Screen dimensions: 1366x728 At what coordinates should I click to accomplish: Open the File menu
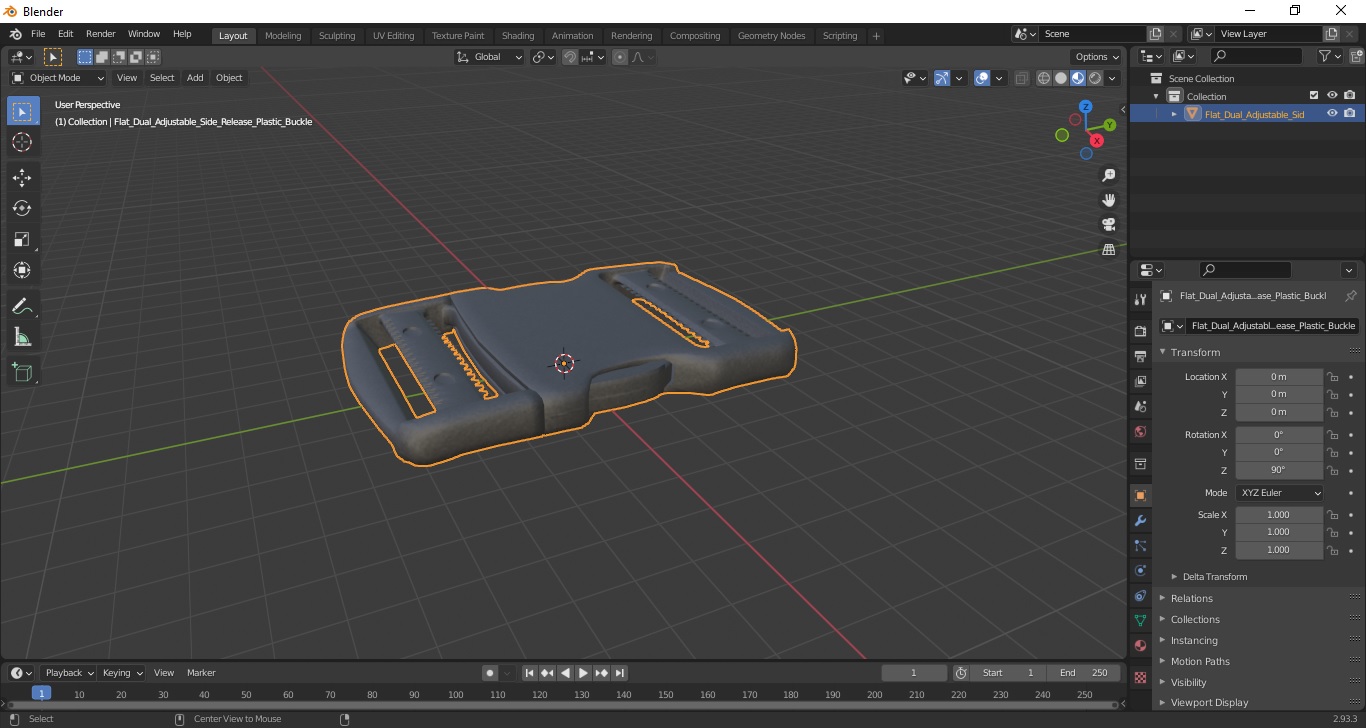[x=38, y=34]
